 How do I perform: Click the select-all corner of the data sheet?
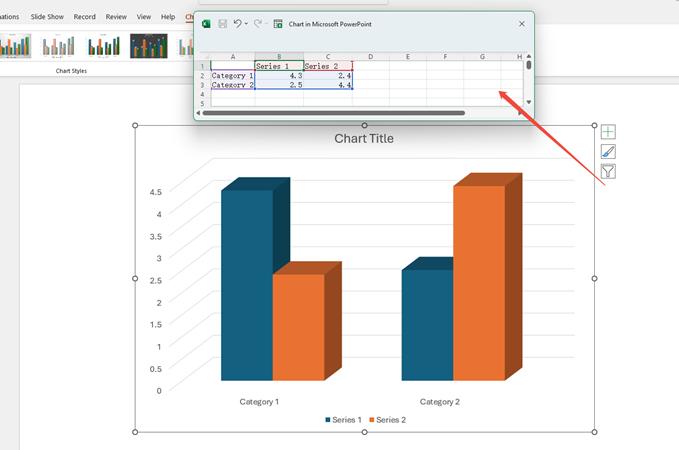coord(205,57)
